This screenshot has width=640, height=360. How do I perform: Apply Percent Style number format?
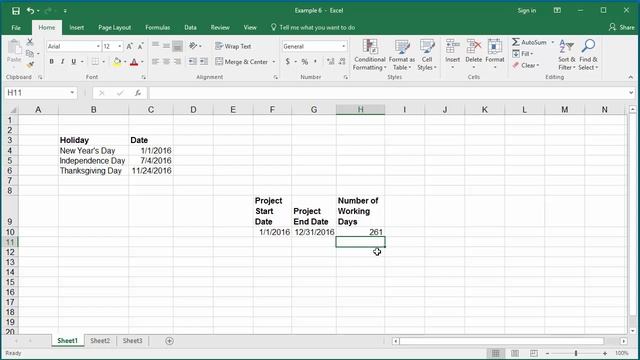tap(304, 62)
